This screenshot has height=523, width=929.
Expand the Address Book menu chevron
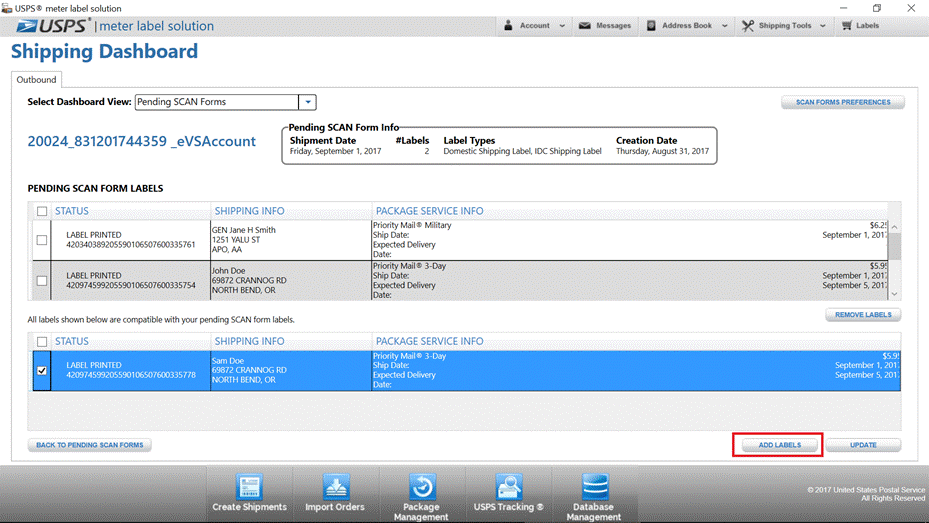[725, 26]
